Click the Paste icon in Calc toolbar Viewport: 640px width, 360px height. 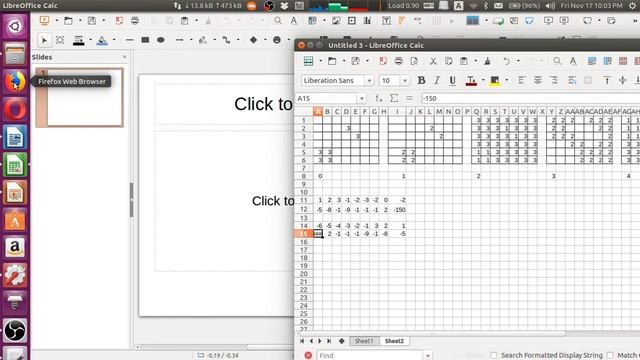click(464, 61)
